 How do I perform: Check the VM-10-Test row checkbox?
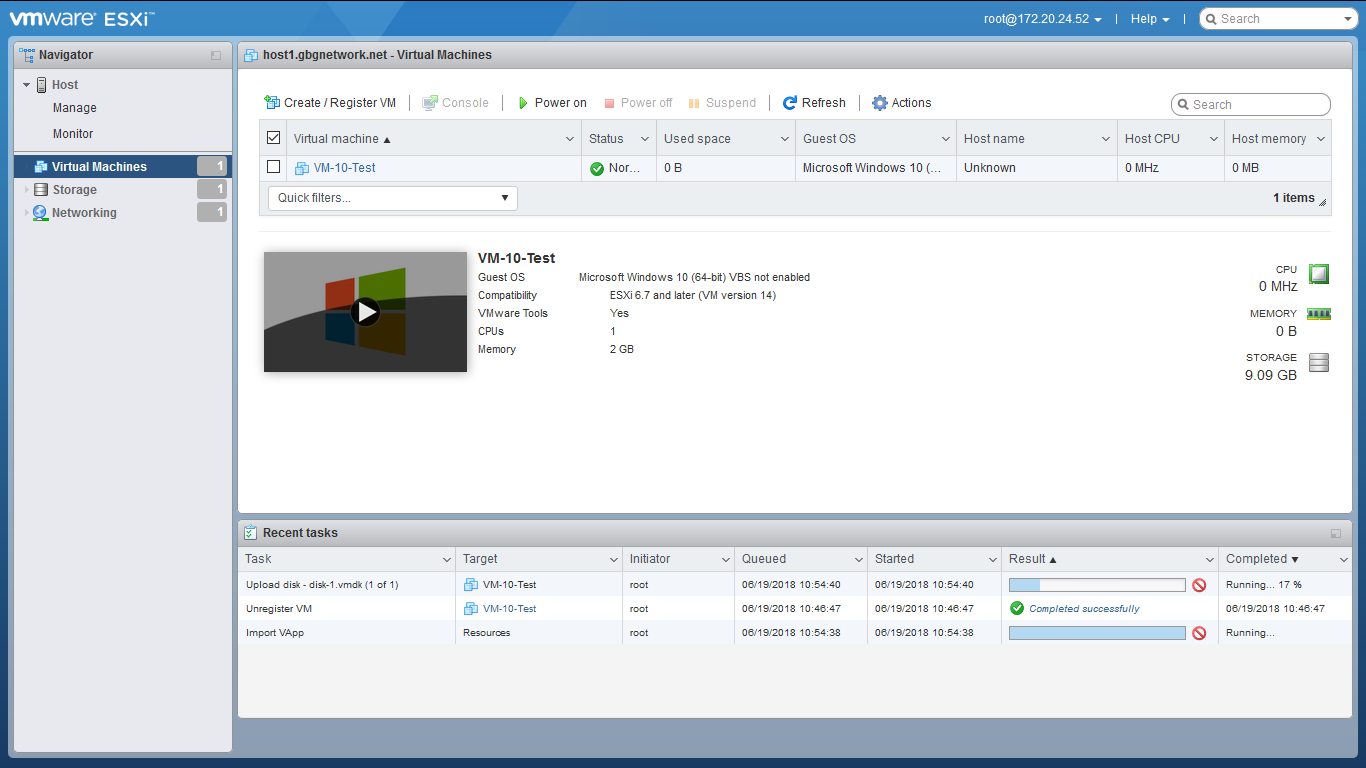coord(273,168)
